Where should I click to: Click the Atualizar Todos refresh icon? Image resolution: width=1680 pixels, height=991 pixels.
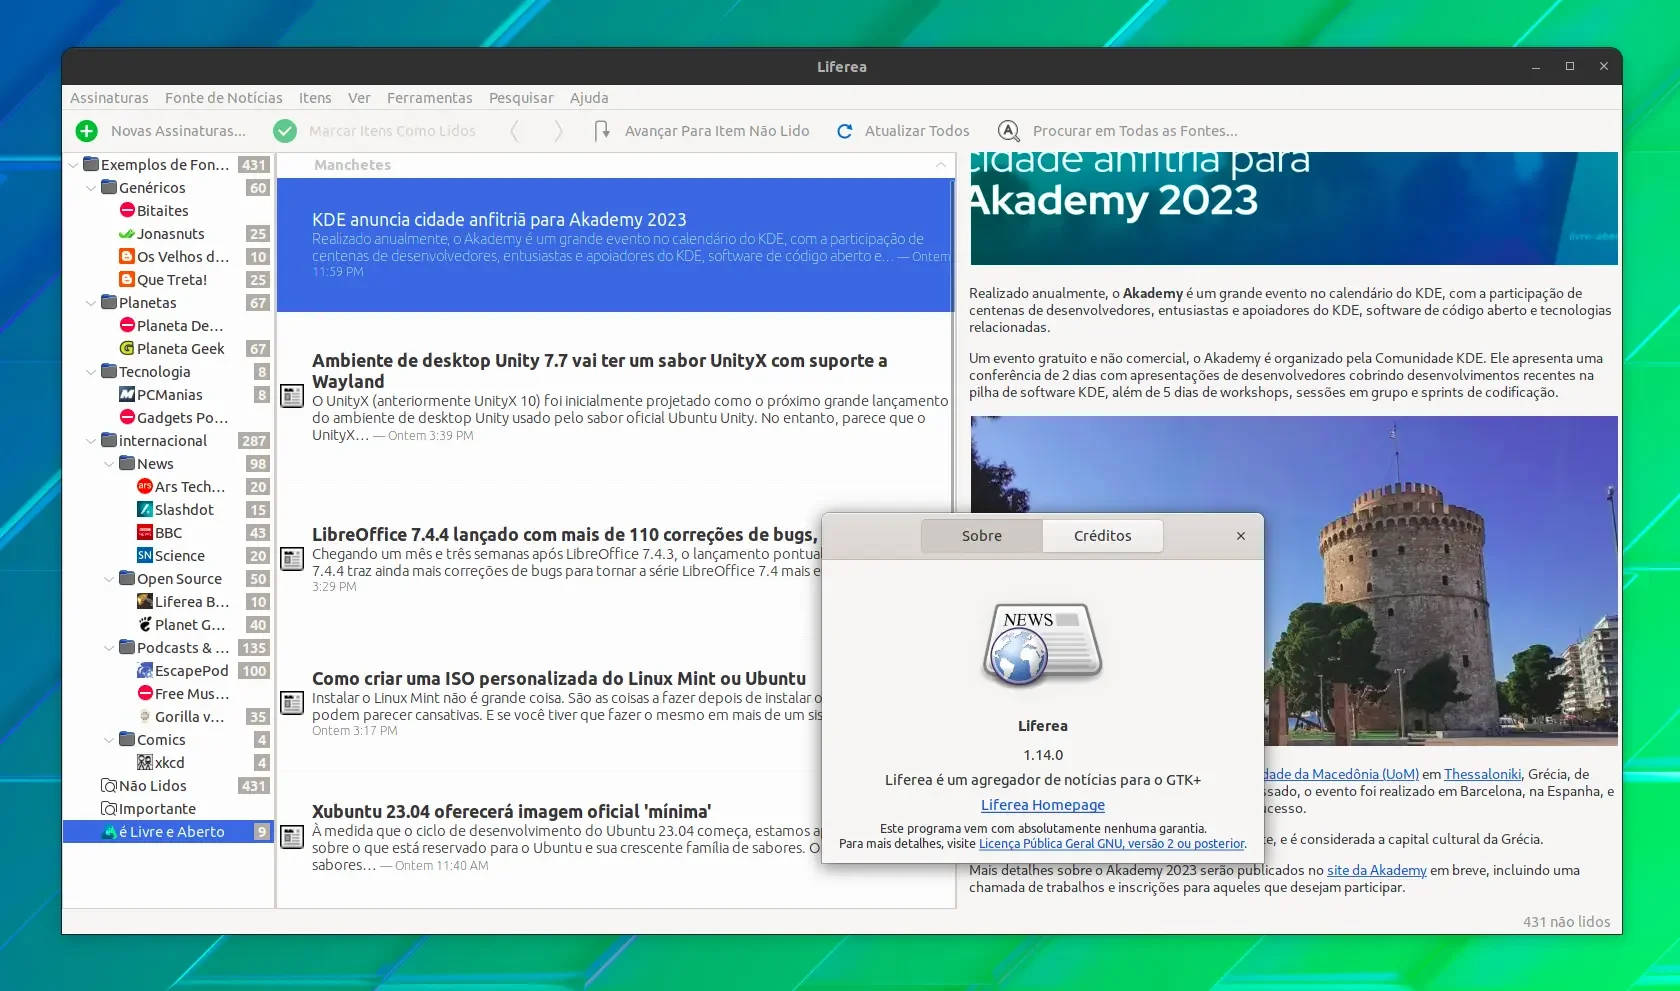coord(845,131)
